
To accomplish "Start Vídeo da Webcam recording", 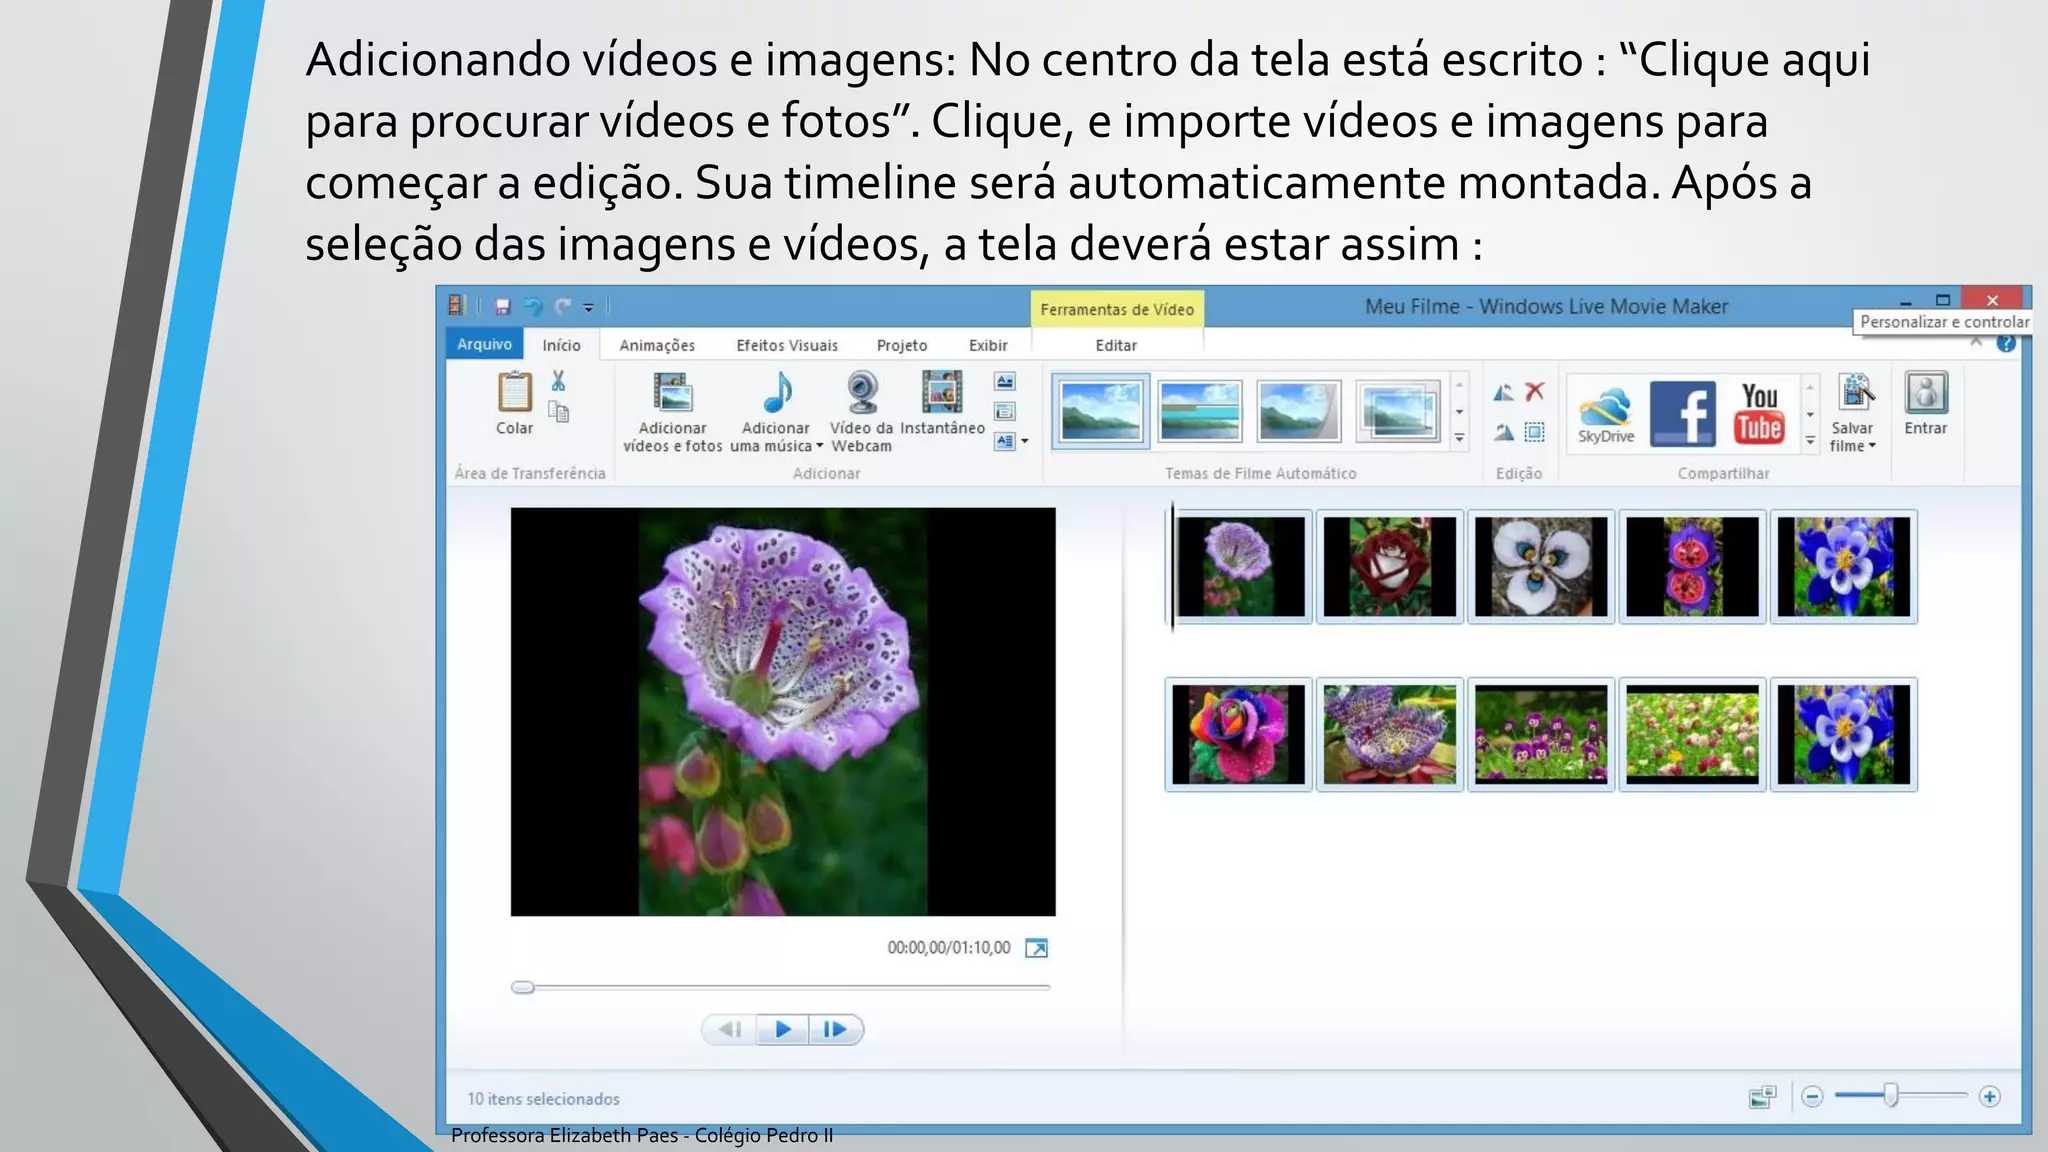I will click(x=862, y=392).
